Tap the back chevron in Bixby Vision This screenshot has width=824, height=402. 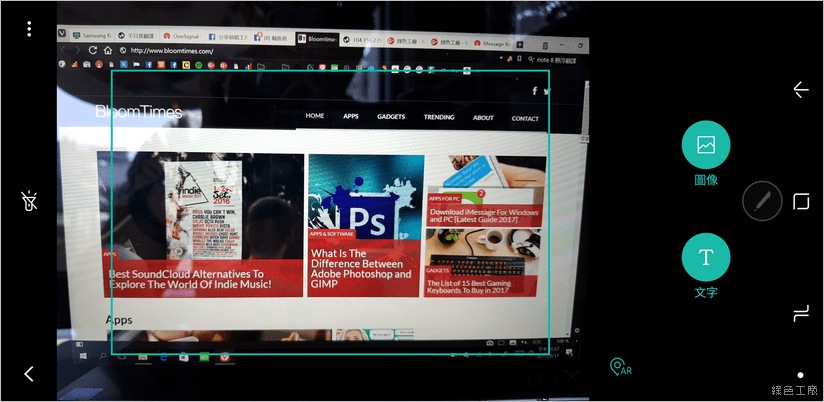[x=29, y=374]
